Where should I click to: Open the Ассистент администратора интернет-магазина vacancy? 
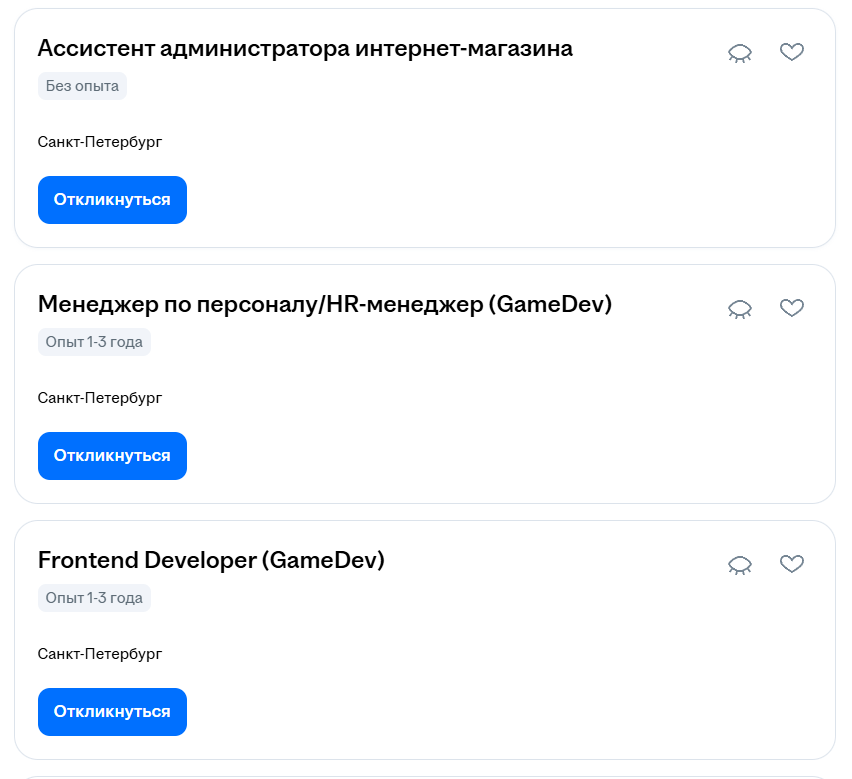pyautogui.click(x=305, y=48)
